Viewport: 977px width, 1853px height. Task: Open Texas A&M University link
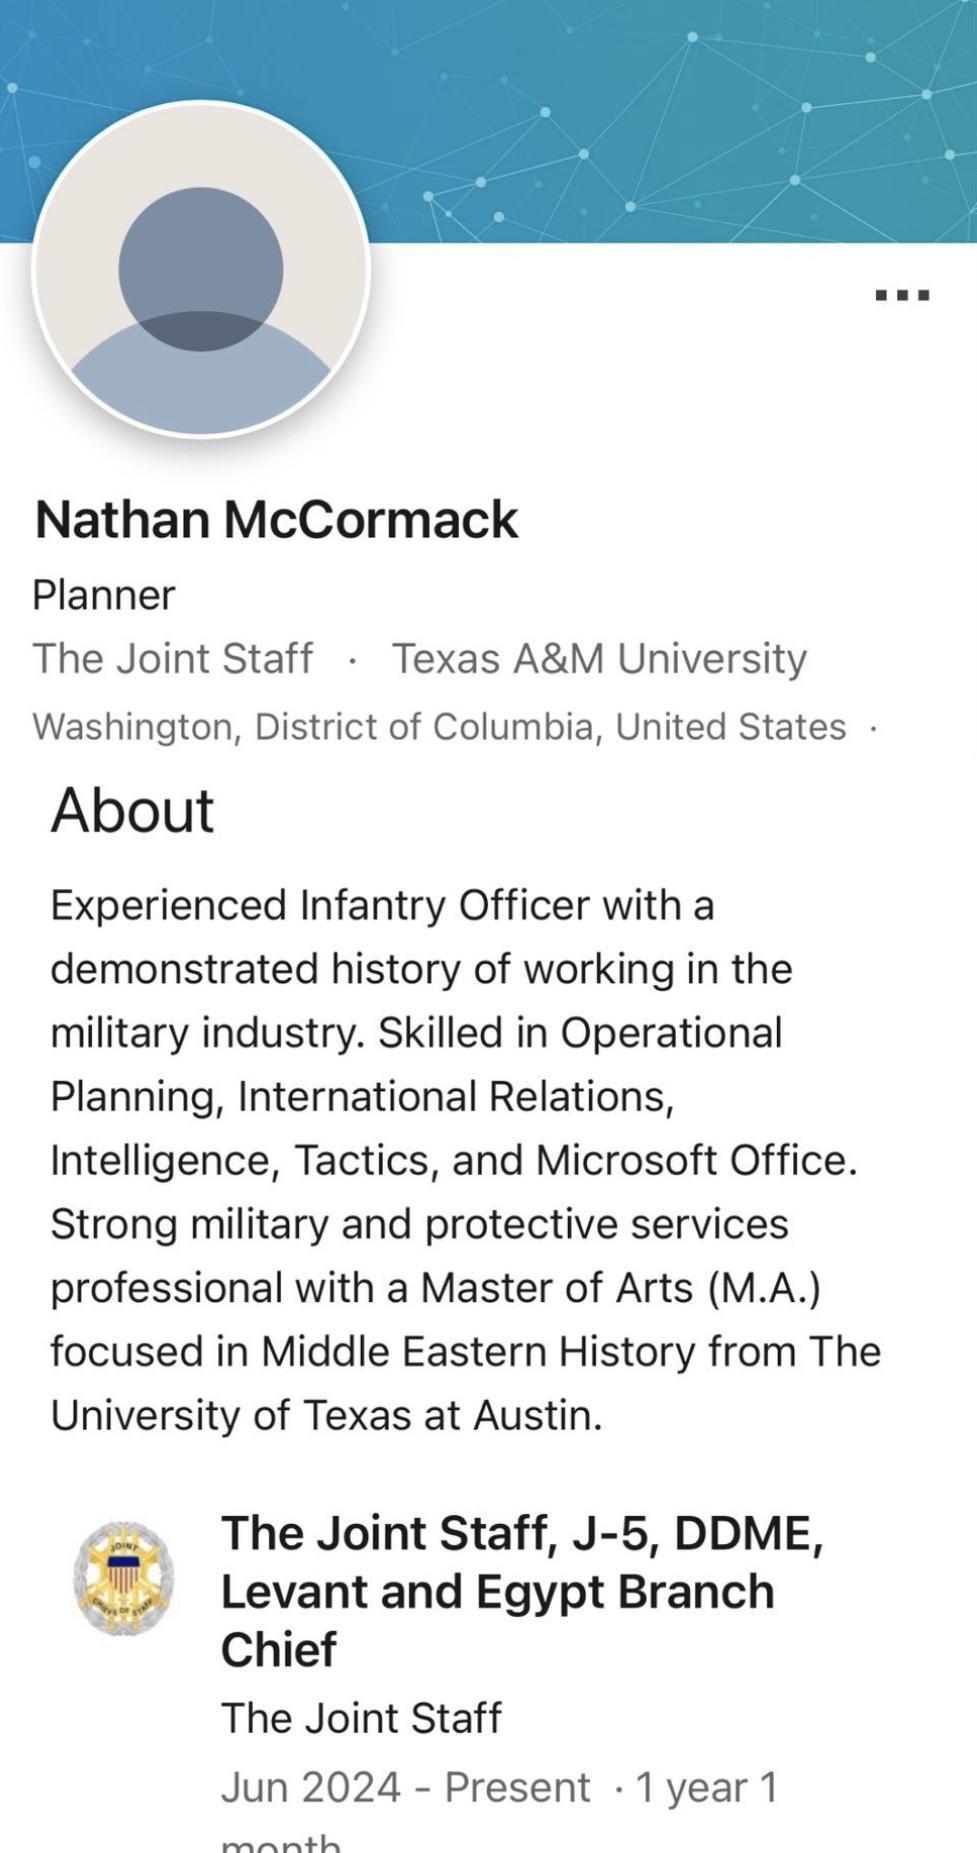point(599,659)
